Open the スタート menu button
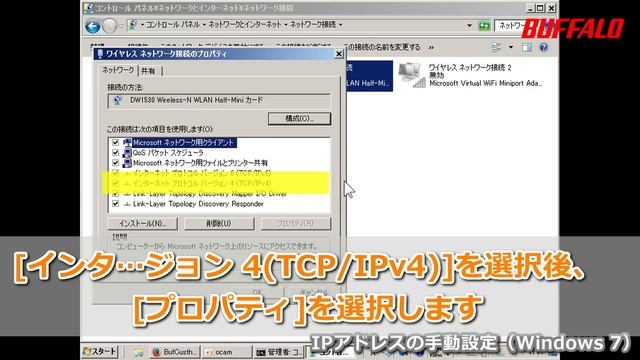Viewport: 640px width, 360px height. point(100,351)
